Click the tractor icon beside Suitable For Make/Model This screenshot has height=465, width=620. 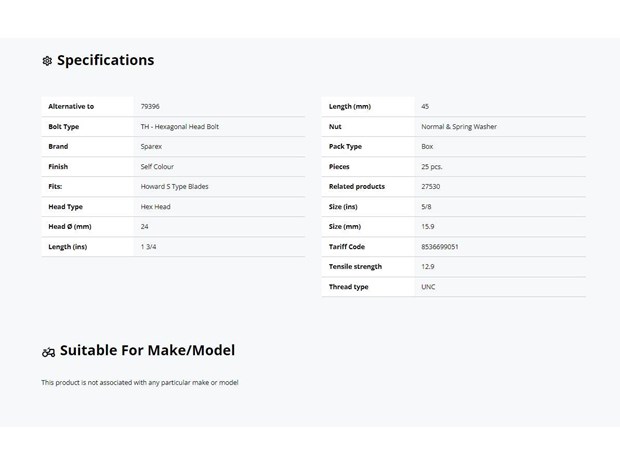[48, 352]
